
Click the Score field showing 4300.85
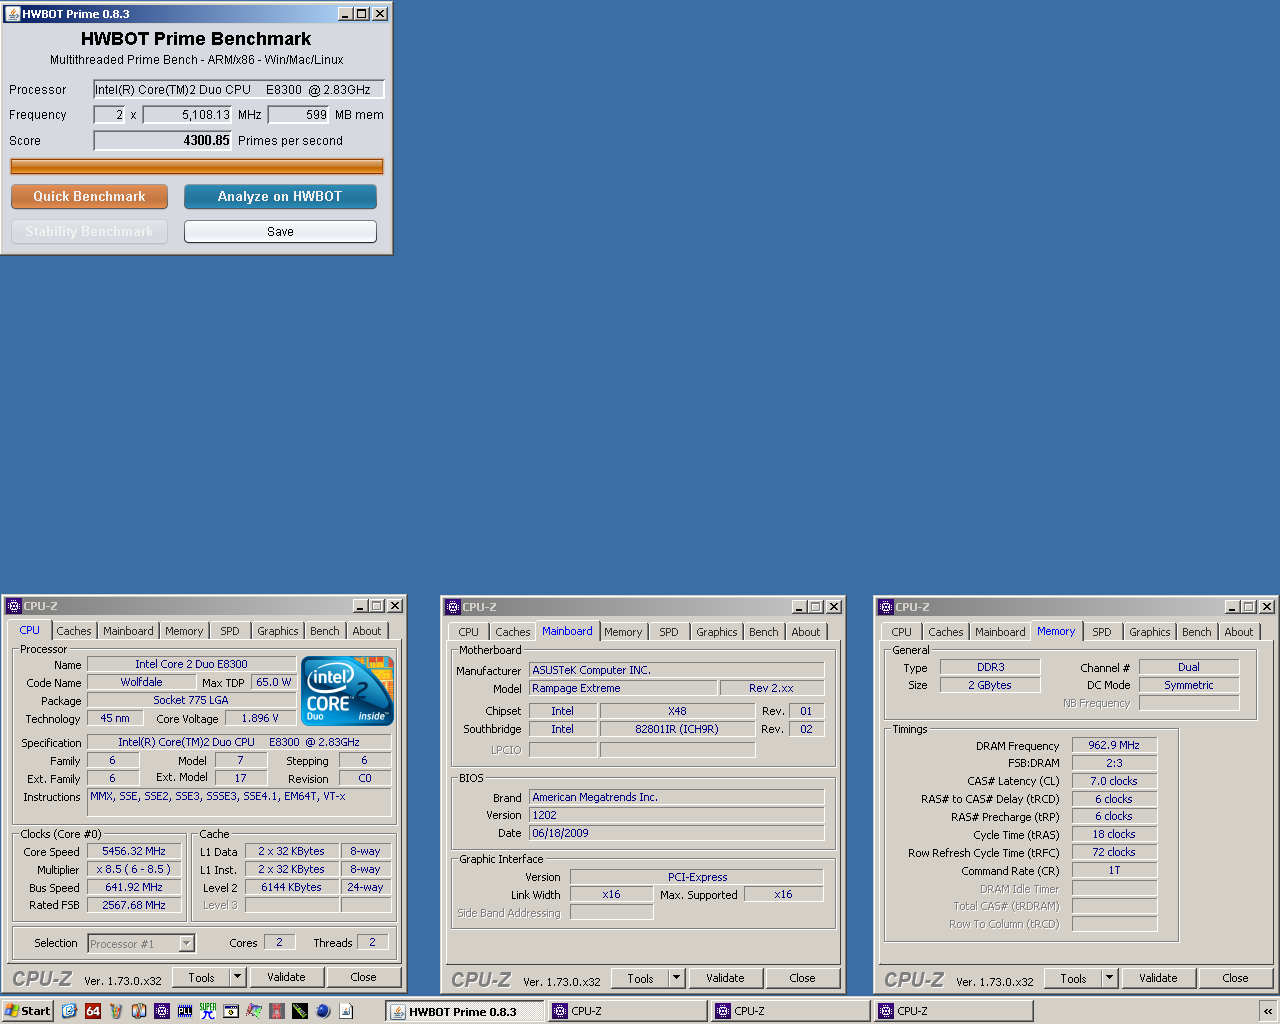click(163, 140)
